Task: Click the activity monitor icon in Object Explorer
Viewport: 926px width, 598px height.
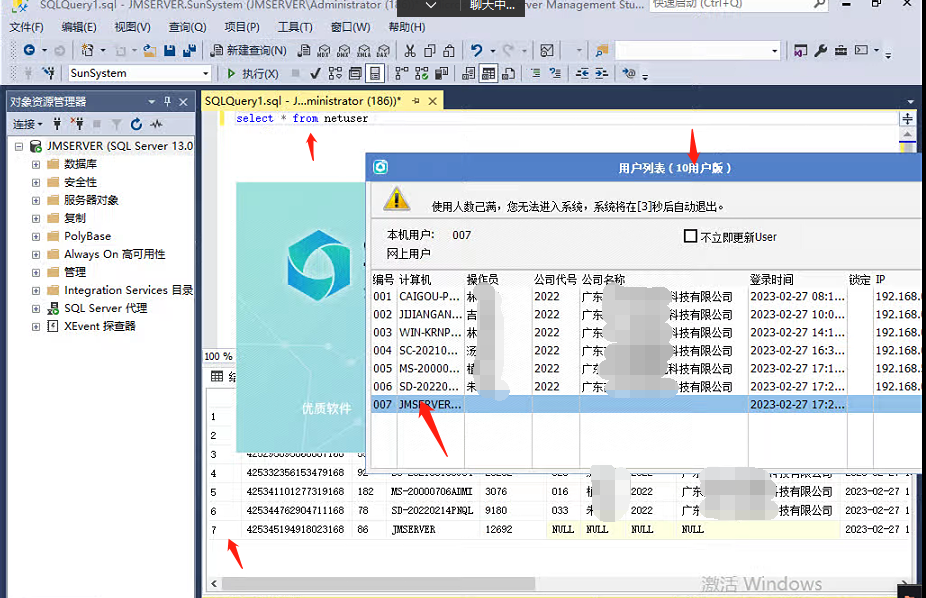Action: pos(156,124)
